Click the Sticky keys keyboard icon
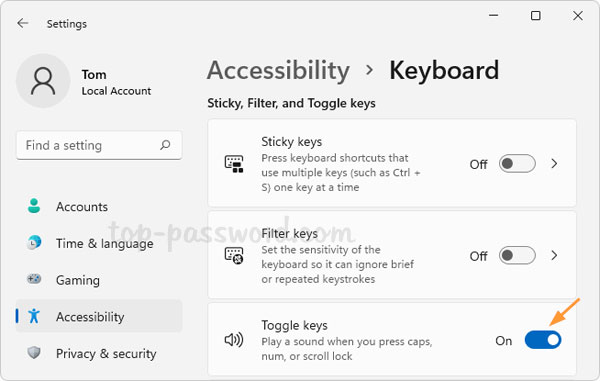 (234, 164)
